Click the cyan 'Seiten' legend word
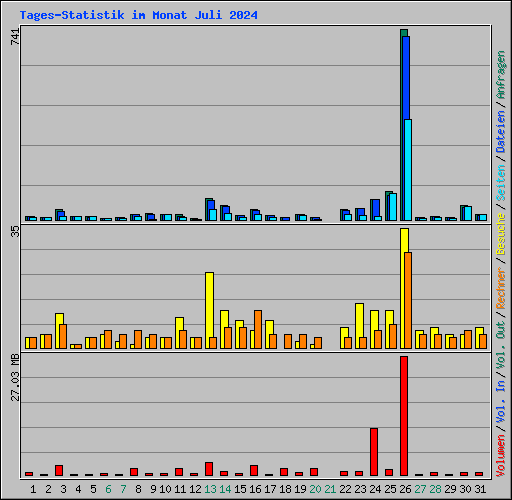This screenshot has width=512, height=500. tap(501, 183)
